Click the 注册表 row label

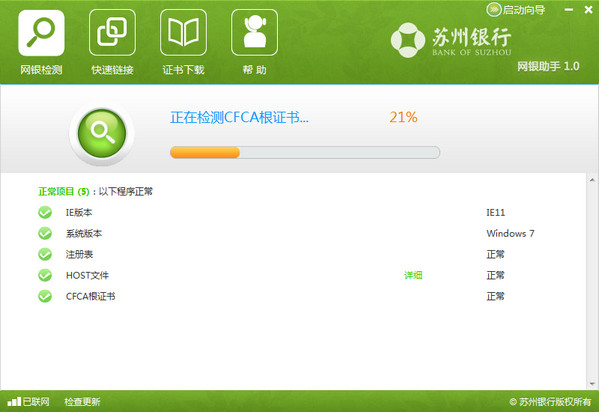[x=79, y=255]
